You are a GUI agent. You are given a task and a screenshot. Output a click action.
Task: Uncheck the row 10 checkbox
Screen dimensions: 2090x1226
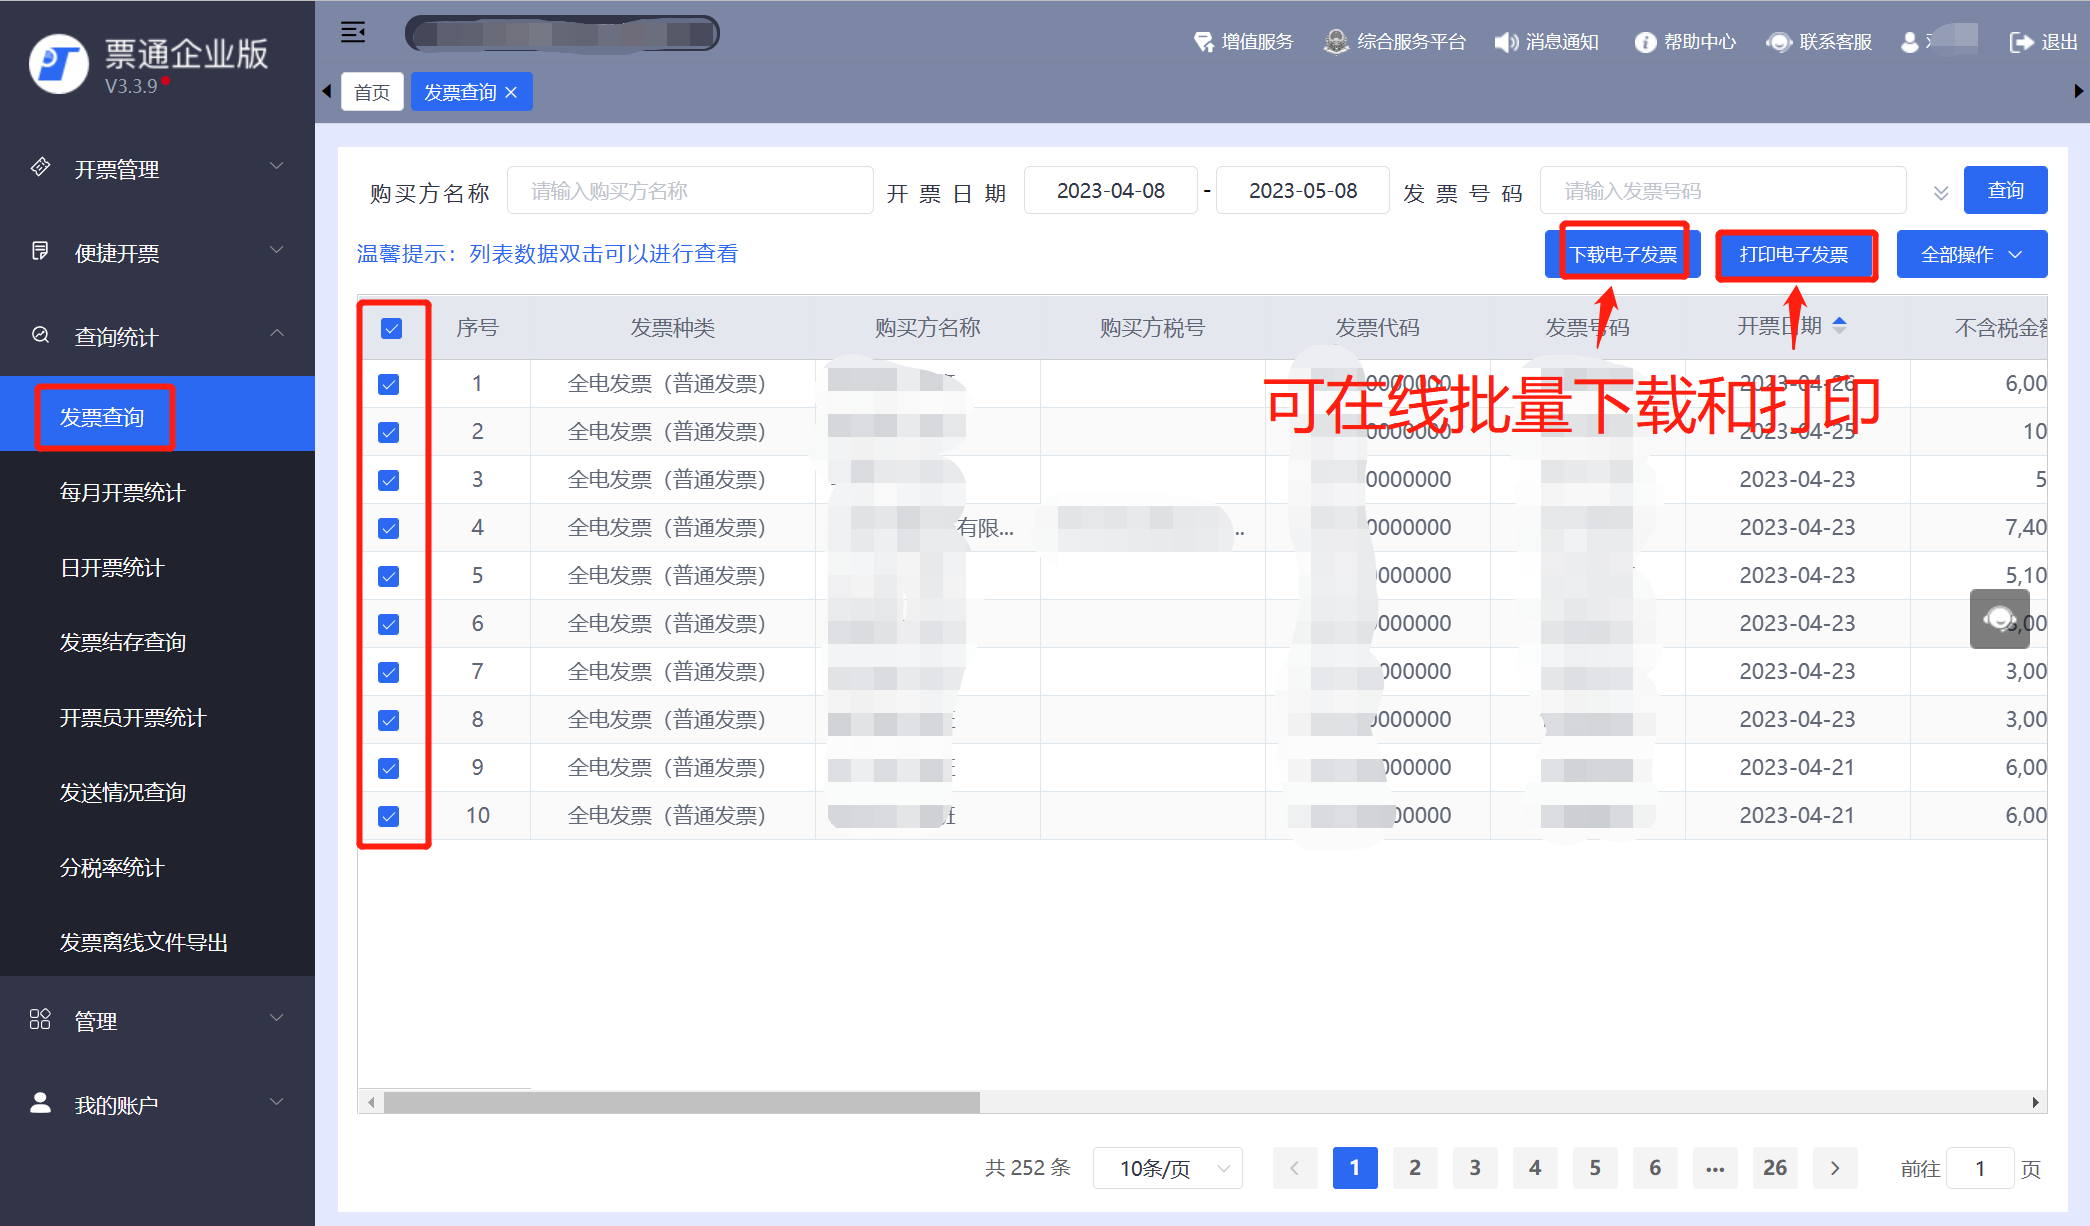pyautogui.click(x=389, y=816)
